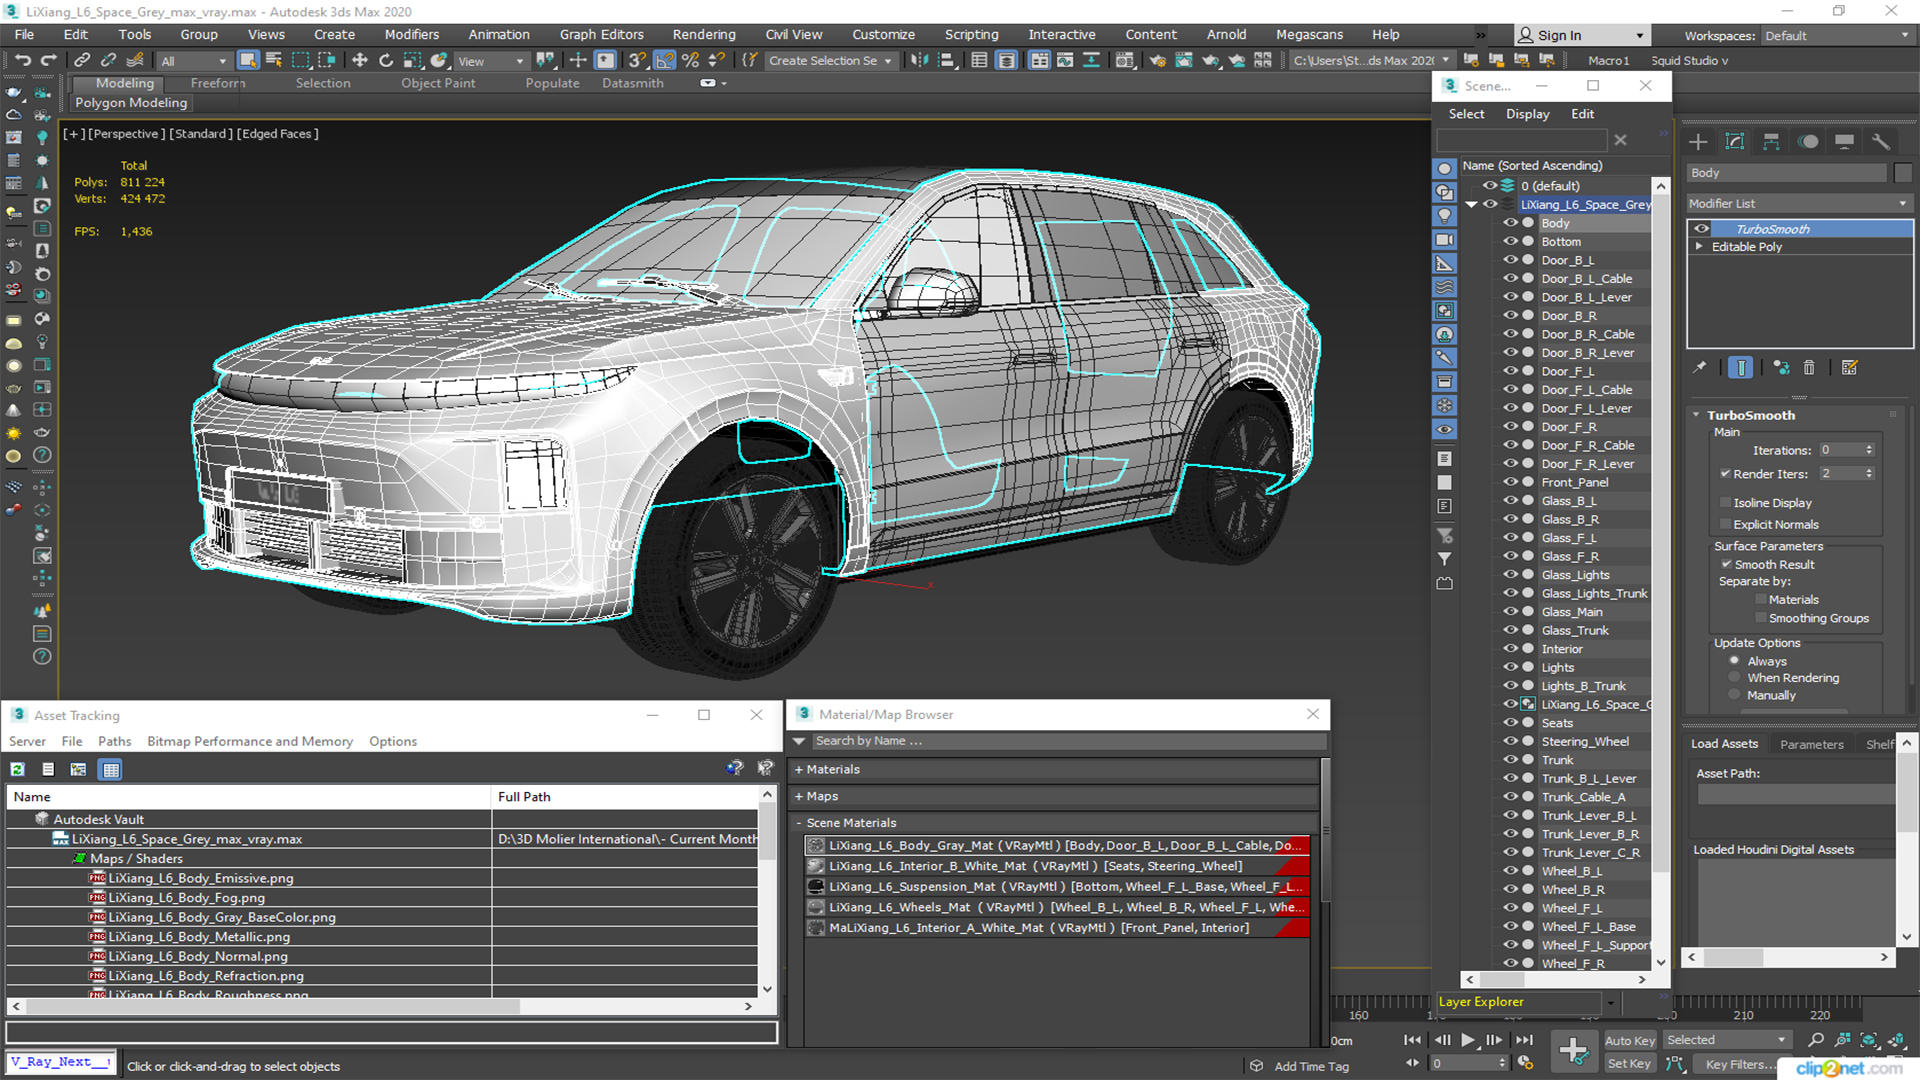The image size is (1920, 1080).
Task: Open the Command panel Modify tab
Action: [1735, 141]
